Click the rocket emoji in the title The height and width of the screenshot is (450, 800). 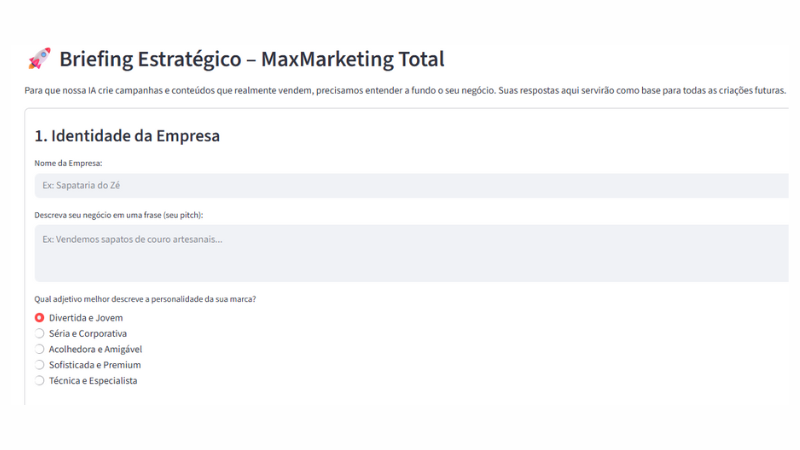pos(39,59)
